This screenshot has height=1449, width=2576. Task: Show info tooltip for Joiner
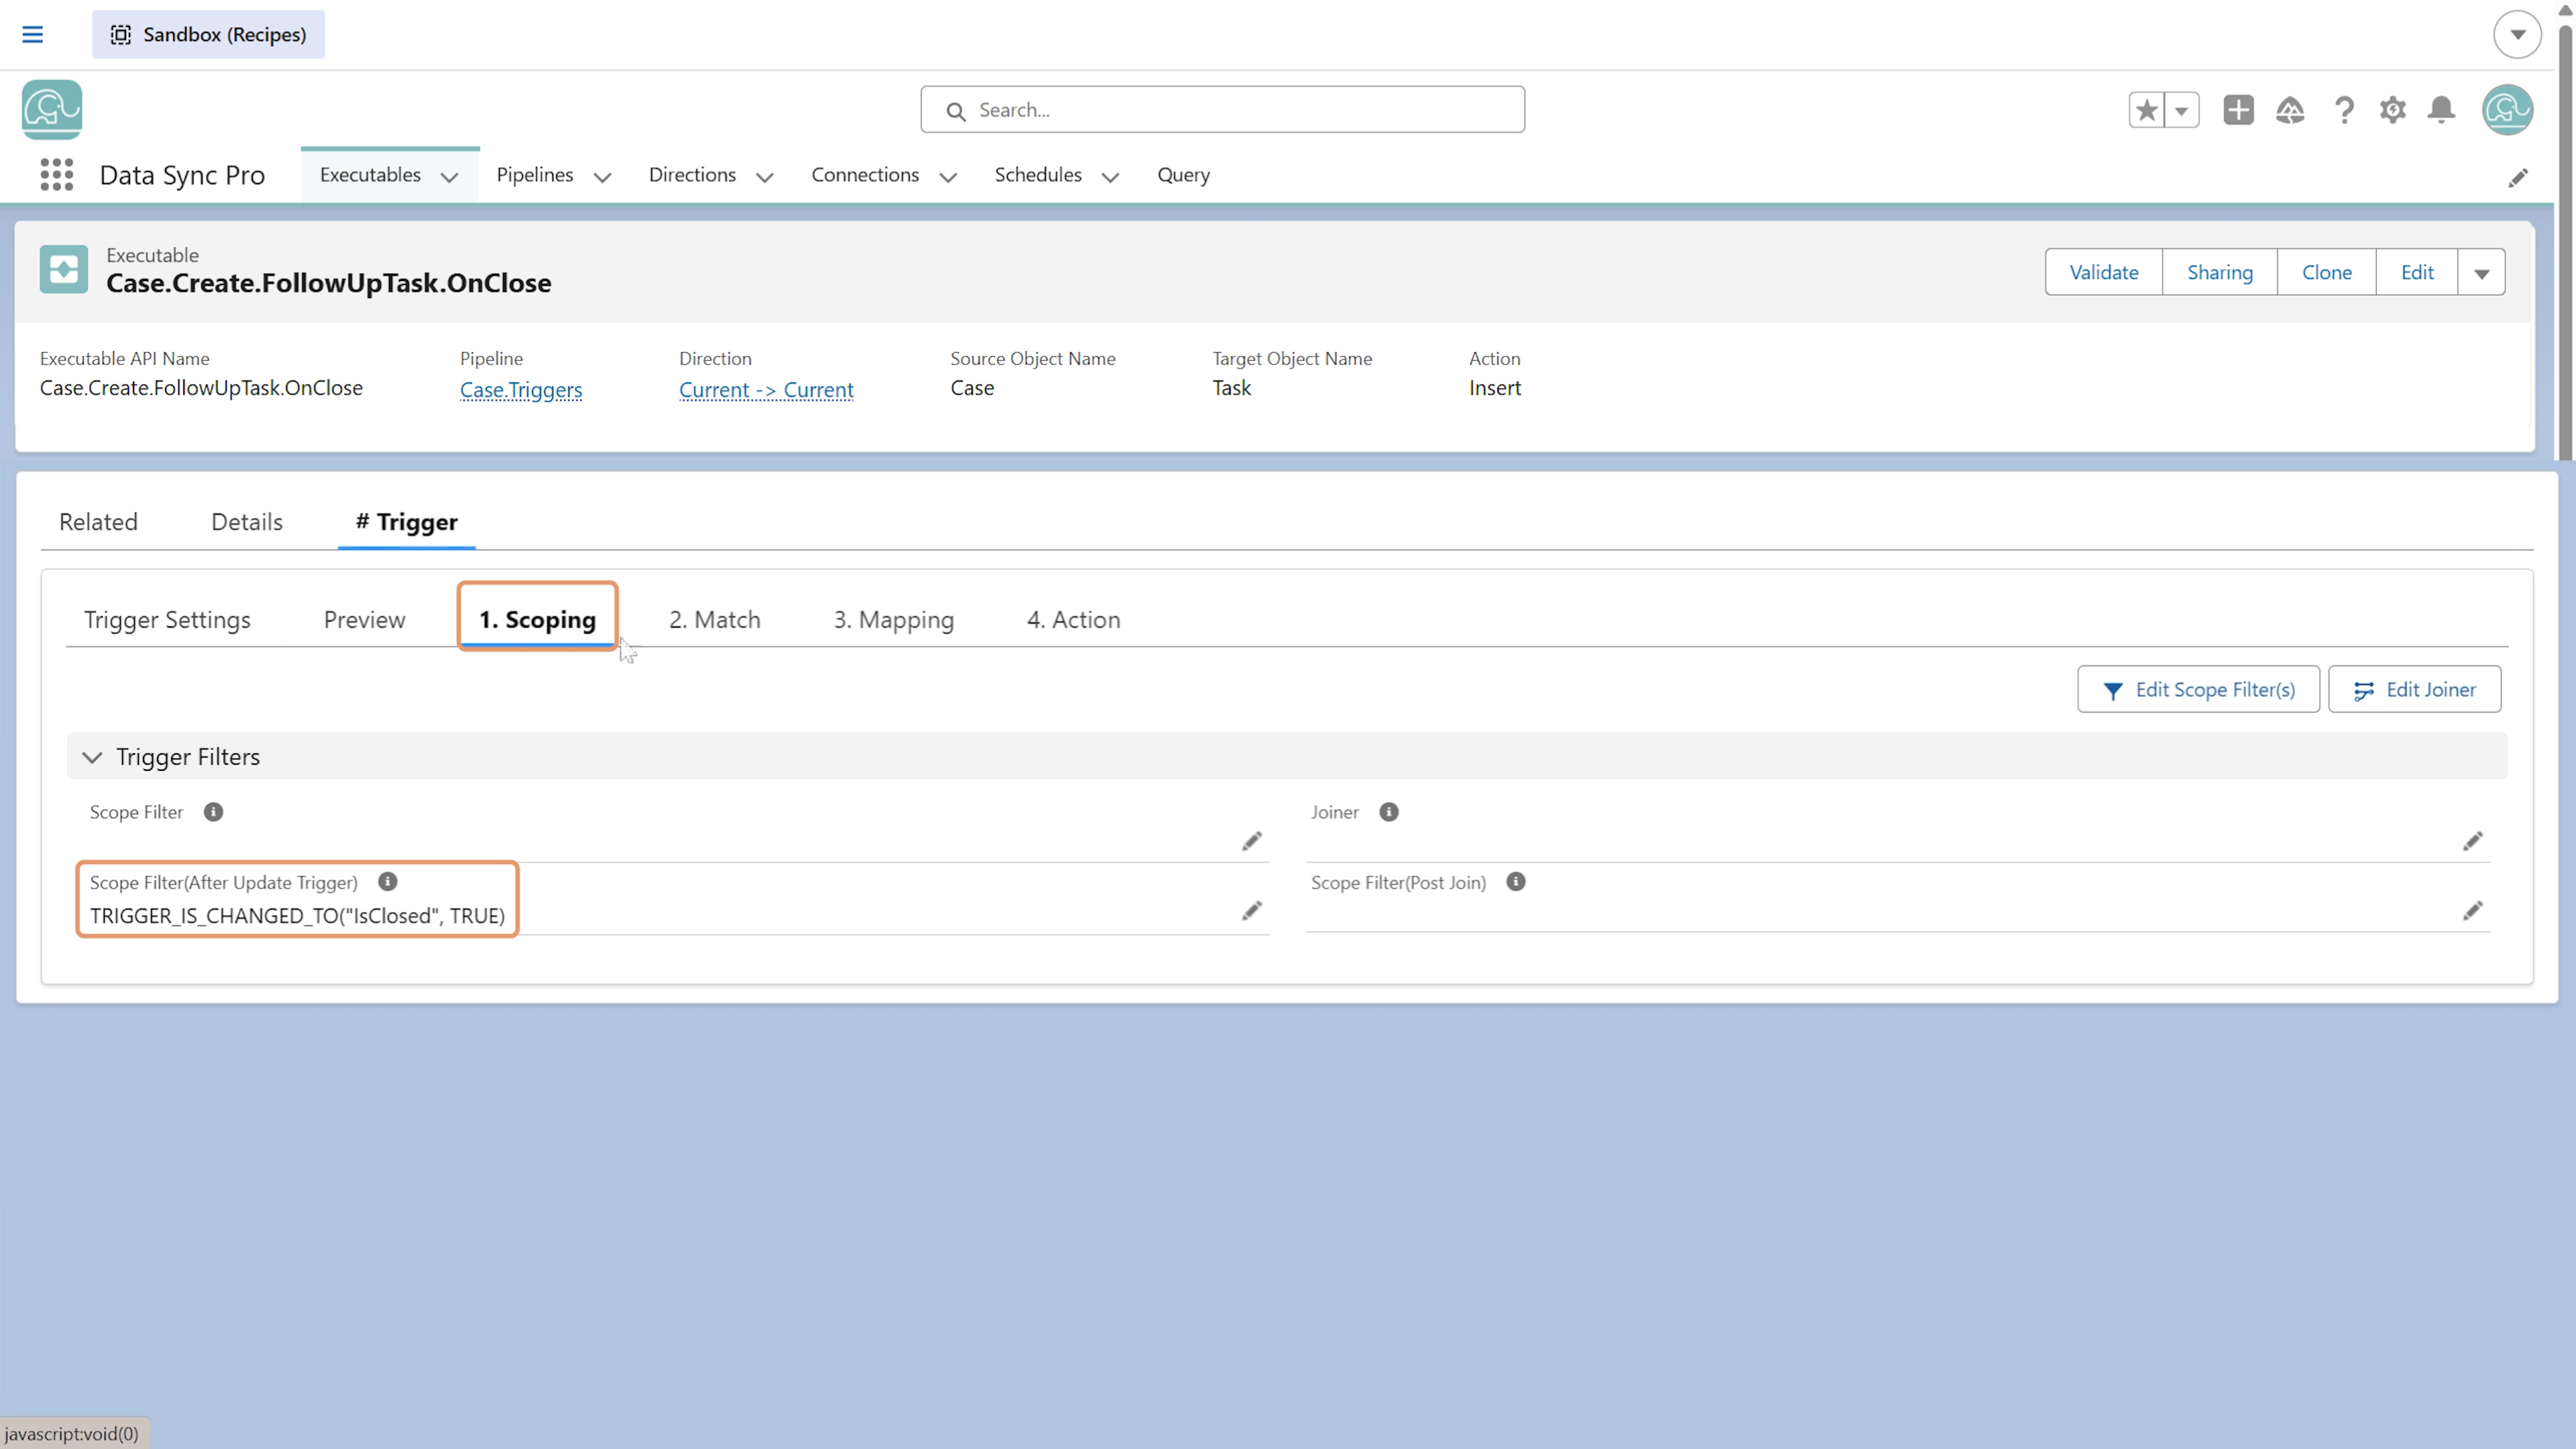pos(1388,812)
